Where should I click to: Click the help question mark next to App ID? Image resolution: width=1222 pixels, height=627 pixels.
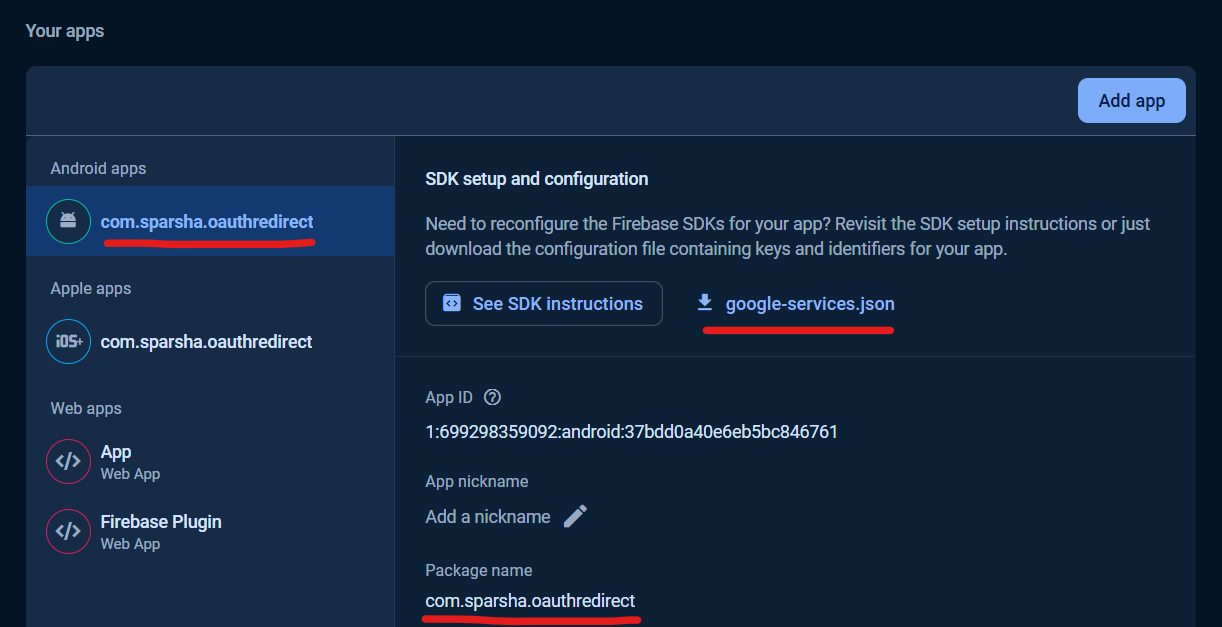coord(492,397)
